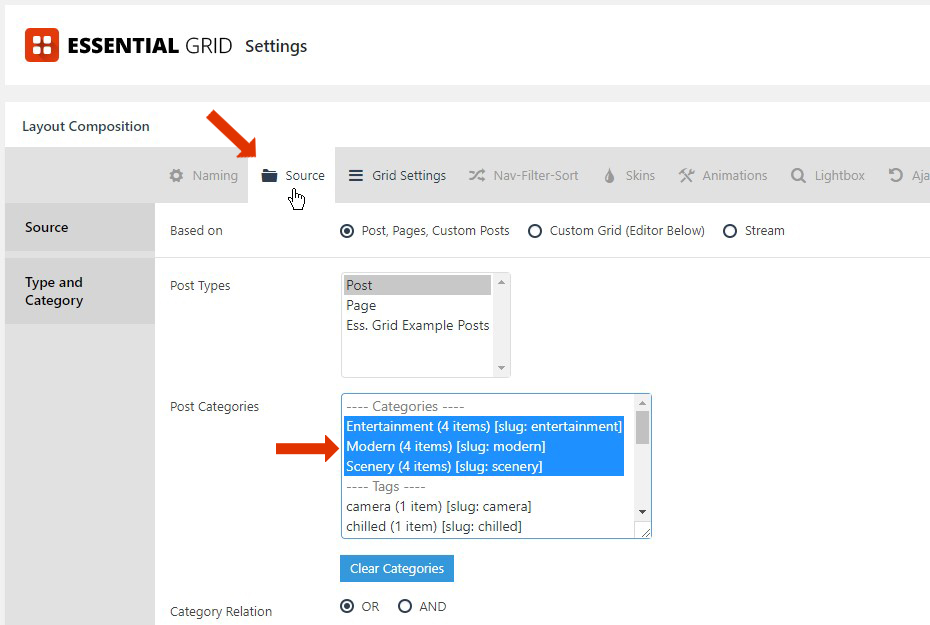930x625 pixels.
Task: Click Post Types list scroll-down arrow
Action: click(501, 368)
